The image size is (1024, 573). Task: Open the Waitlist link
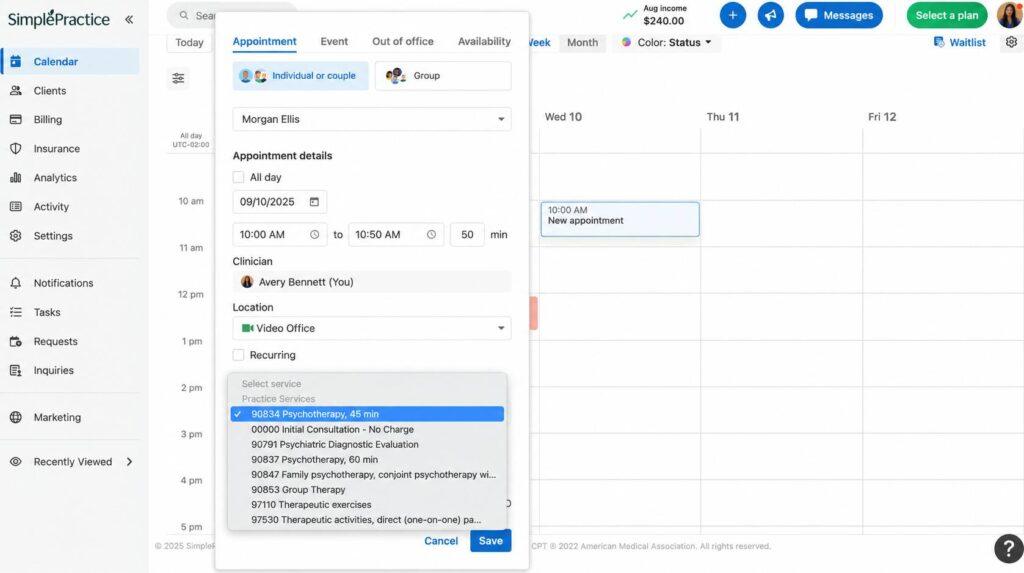click(x=959, y=42)
